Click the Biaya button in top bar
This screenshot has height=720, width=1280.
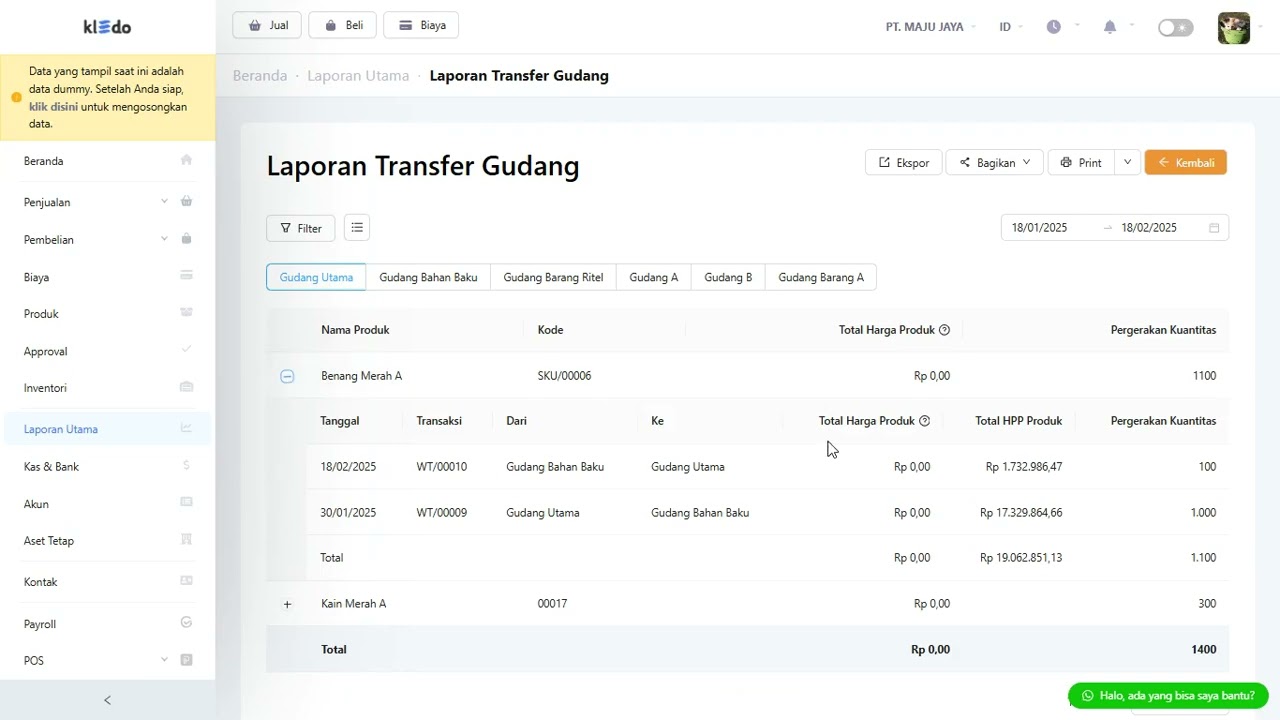[x=421, y=25]
